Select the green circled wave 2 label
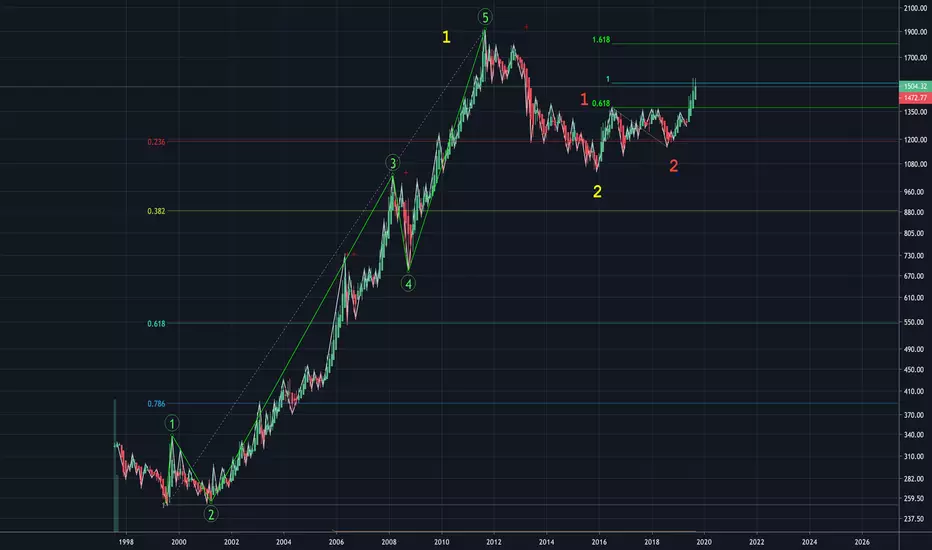The image size is (932, 550). coord(211,514)
